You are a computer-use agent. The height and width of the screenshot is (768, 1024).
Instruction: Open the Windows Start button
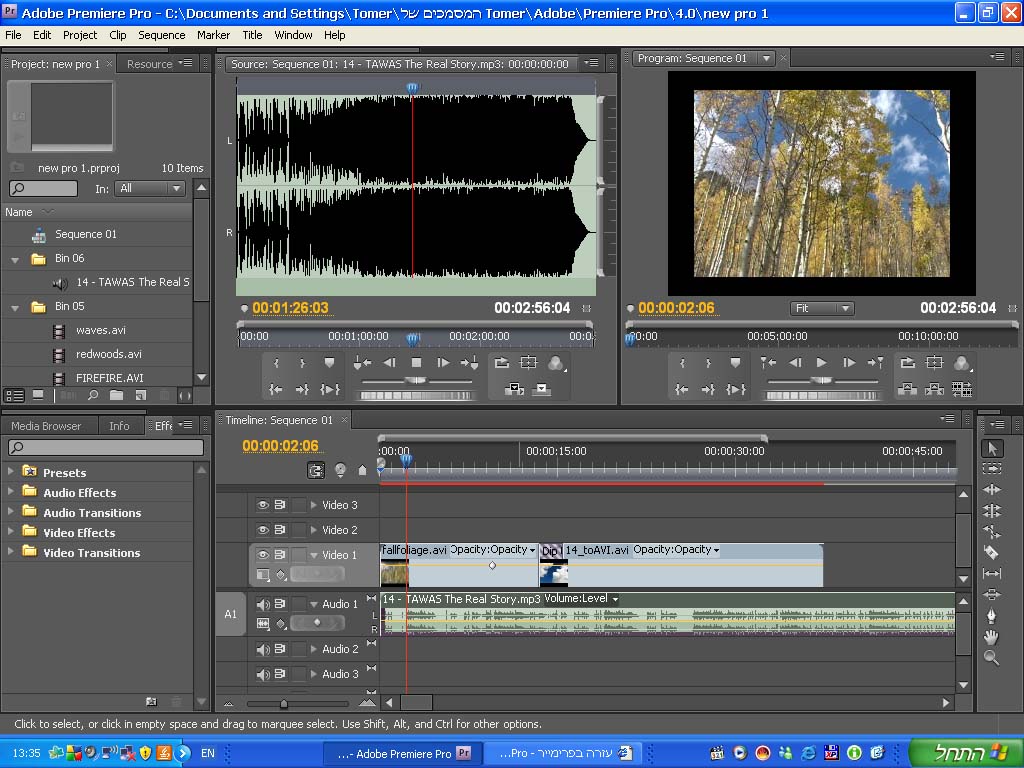tap(965, 753)
